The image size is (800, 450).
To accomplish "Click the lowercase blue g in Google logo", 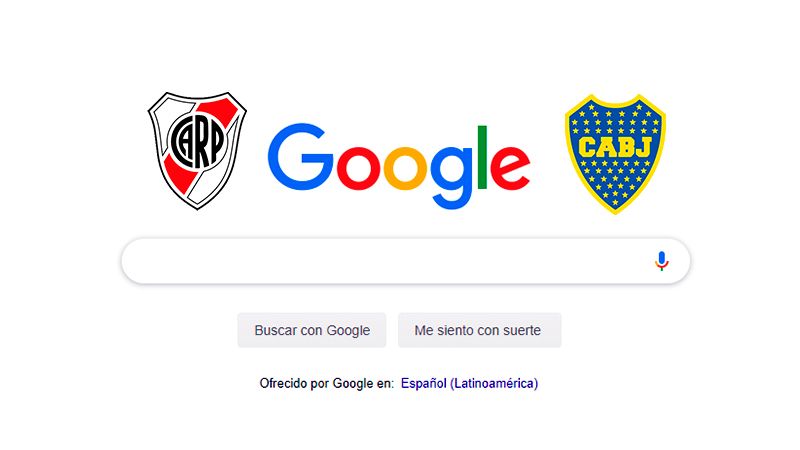I will click(x=452, y=177).
